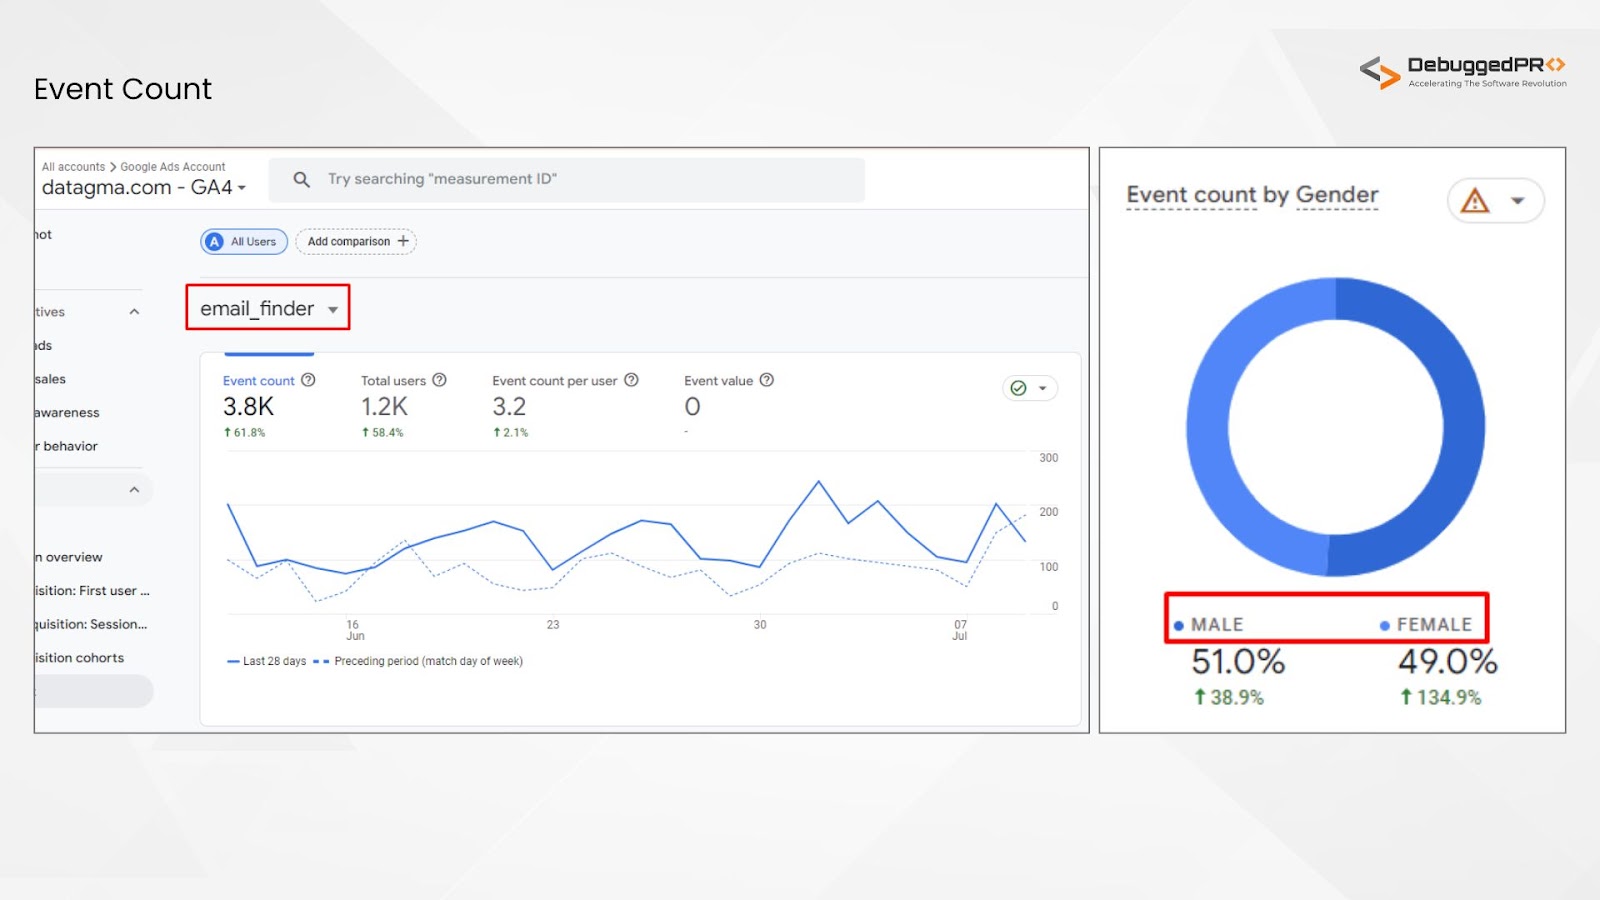Click the search magnifier icon
The image size is (1600, 900).
301,179
